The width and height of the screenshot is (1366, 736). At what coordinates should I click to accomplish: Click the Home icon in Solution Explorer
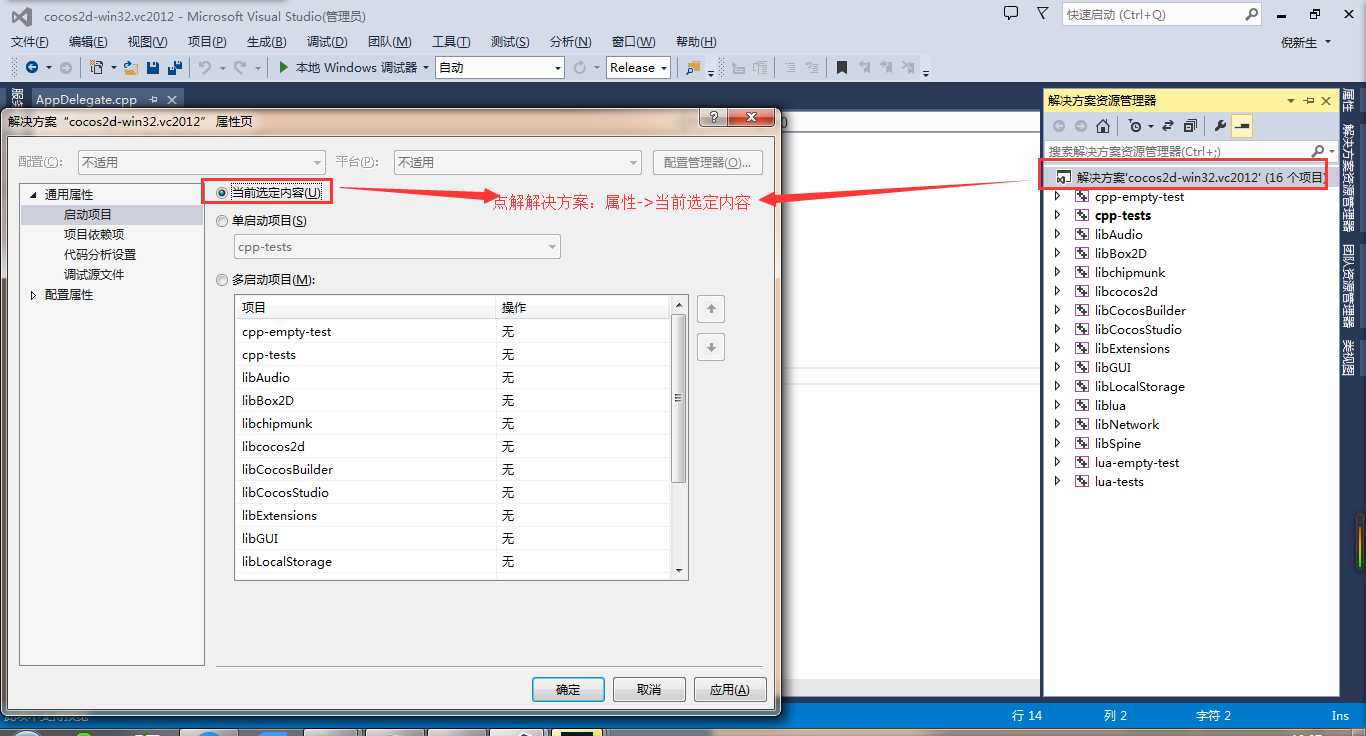click(1102, 126)
